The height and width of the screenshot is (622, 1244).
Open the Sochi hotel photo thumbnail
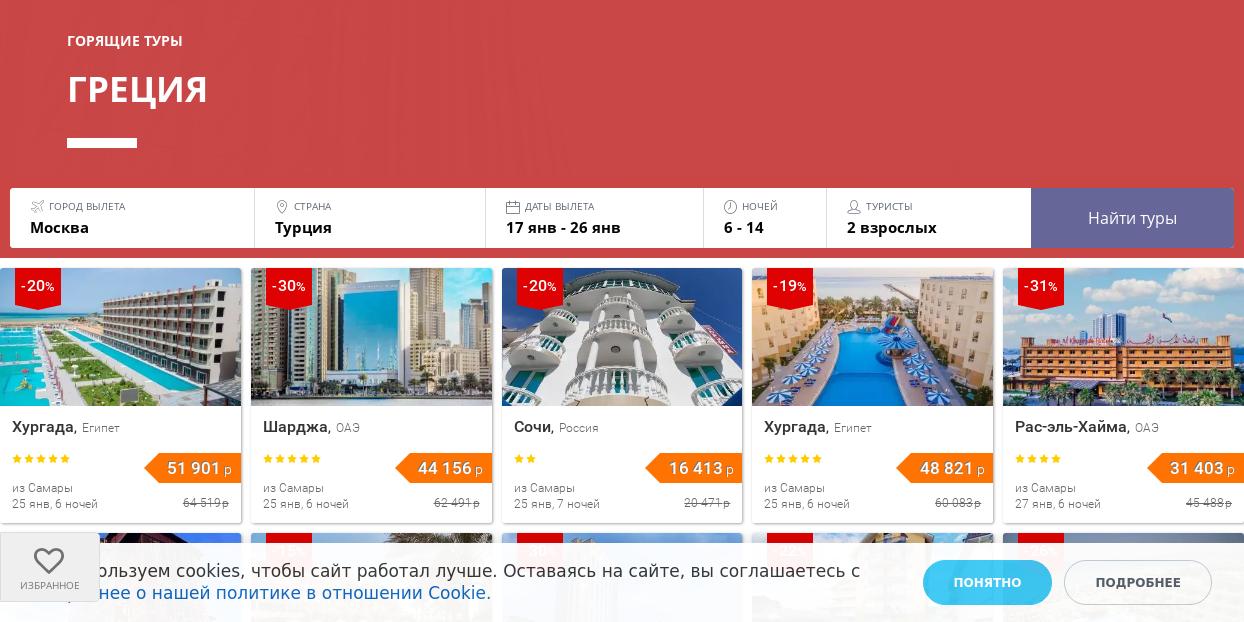pyautogui.click(x=622, y=337)
